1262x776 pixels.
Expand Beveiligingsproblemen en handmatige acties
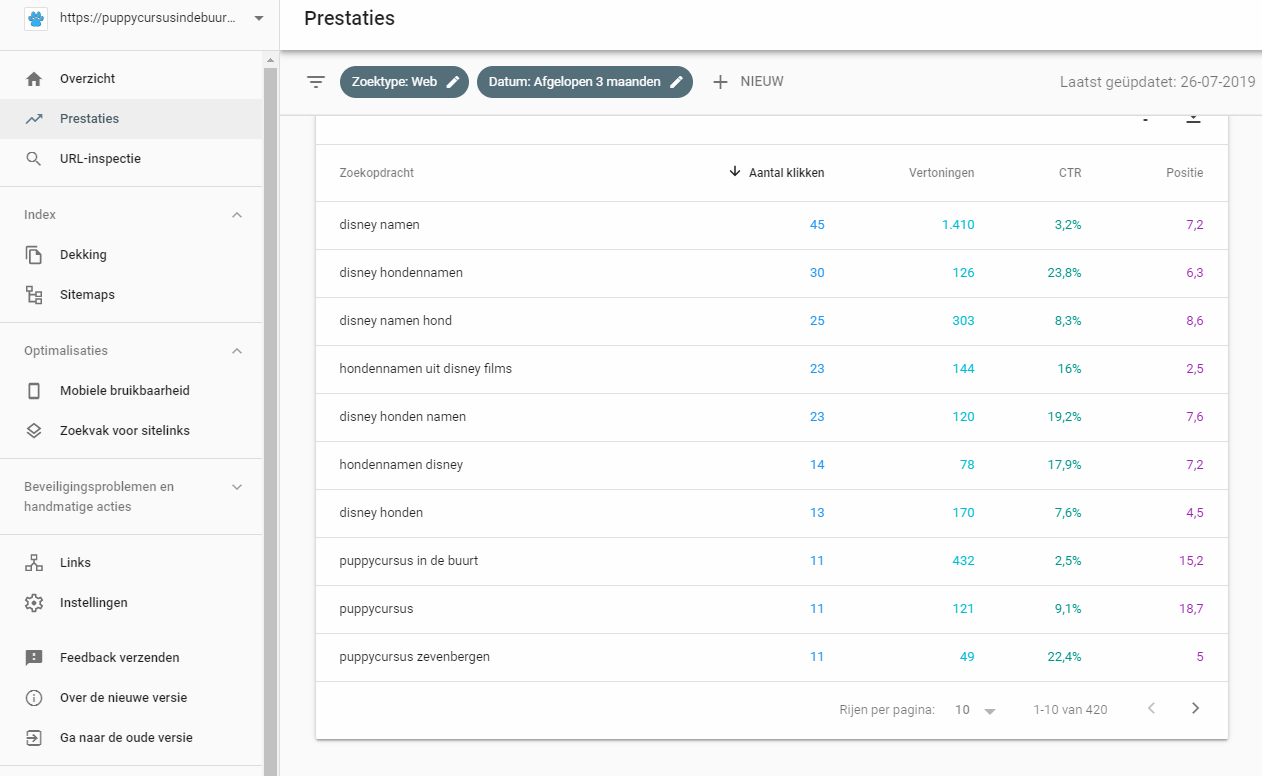point(237,487)
